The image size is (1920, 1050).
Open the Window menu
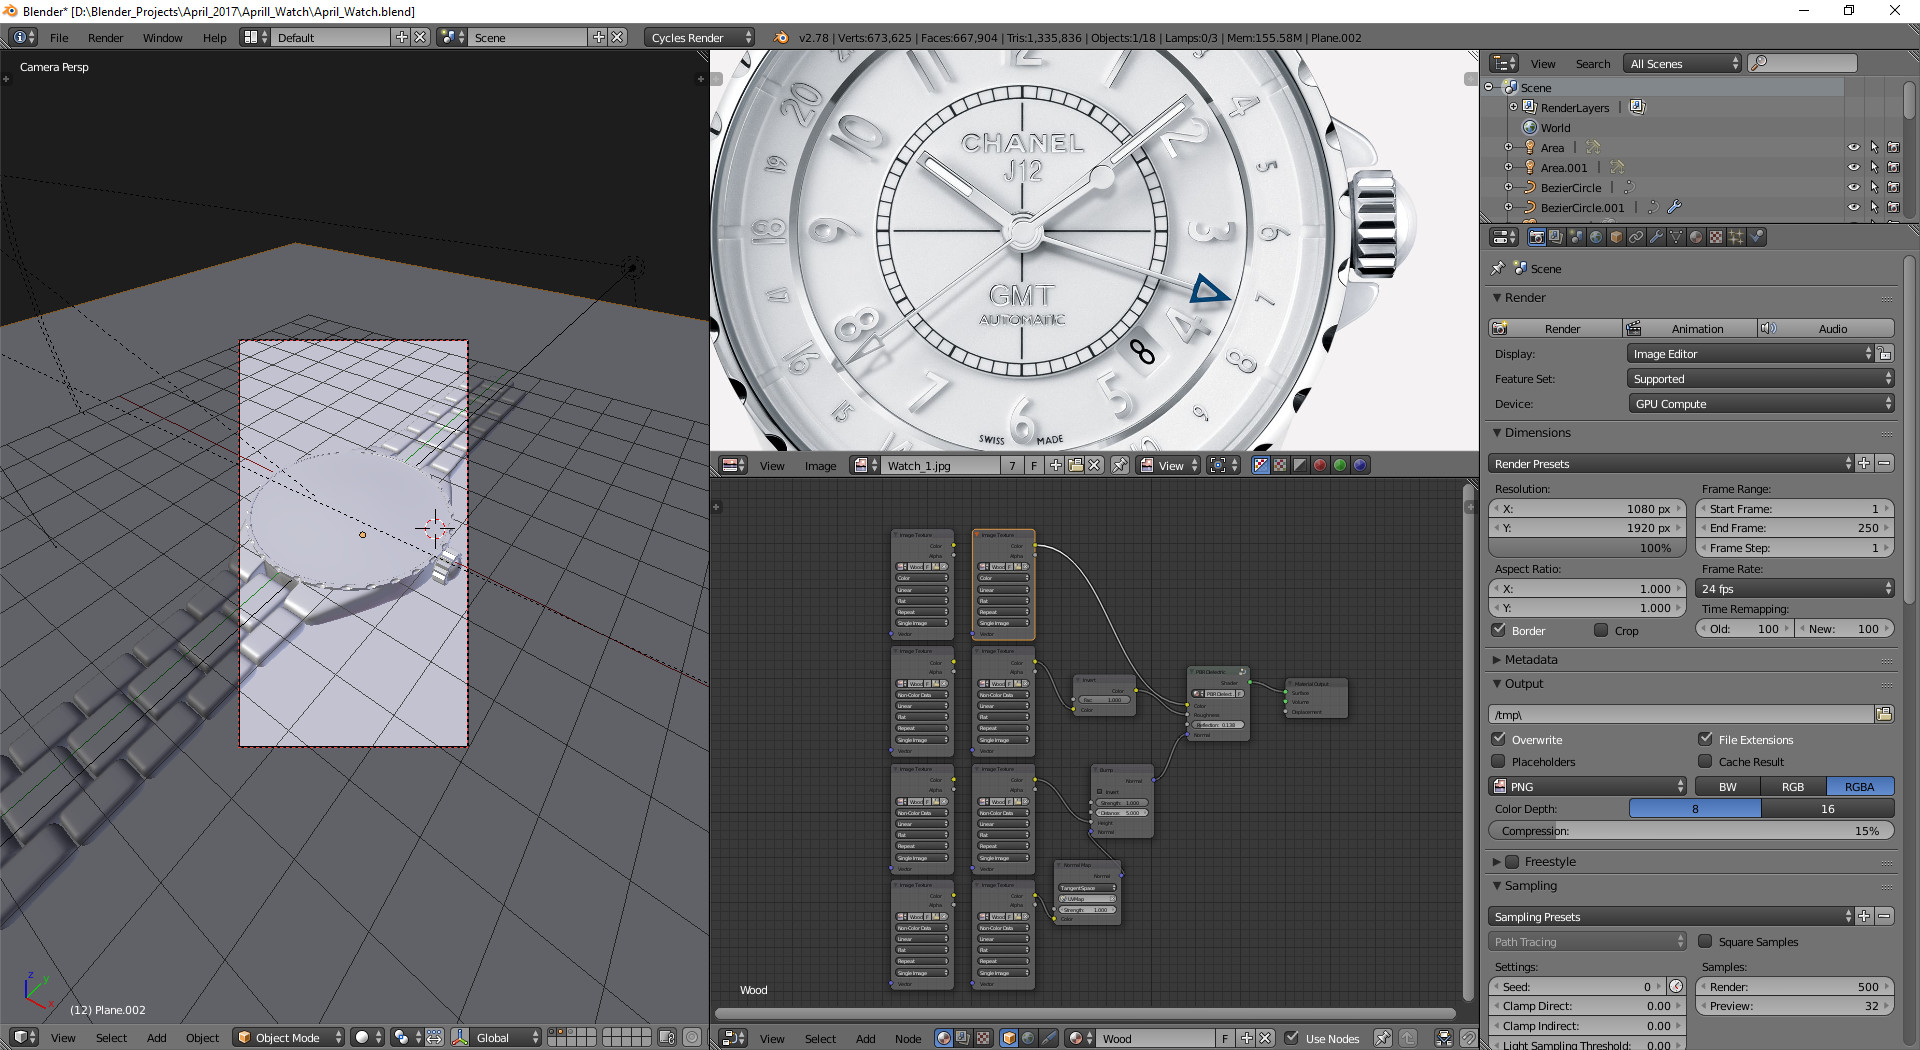pos(162,38)
